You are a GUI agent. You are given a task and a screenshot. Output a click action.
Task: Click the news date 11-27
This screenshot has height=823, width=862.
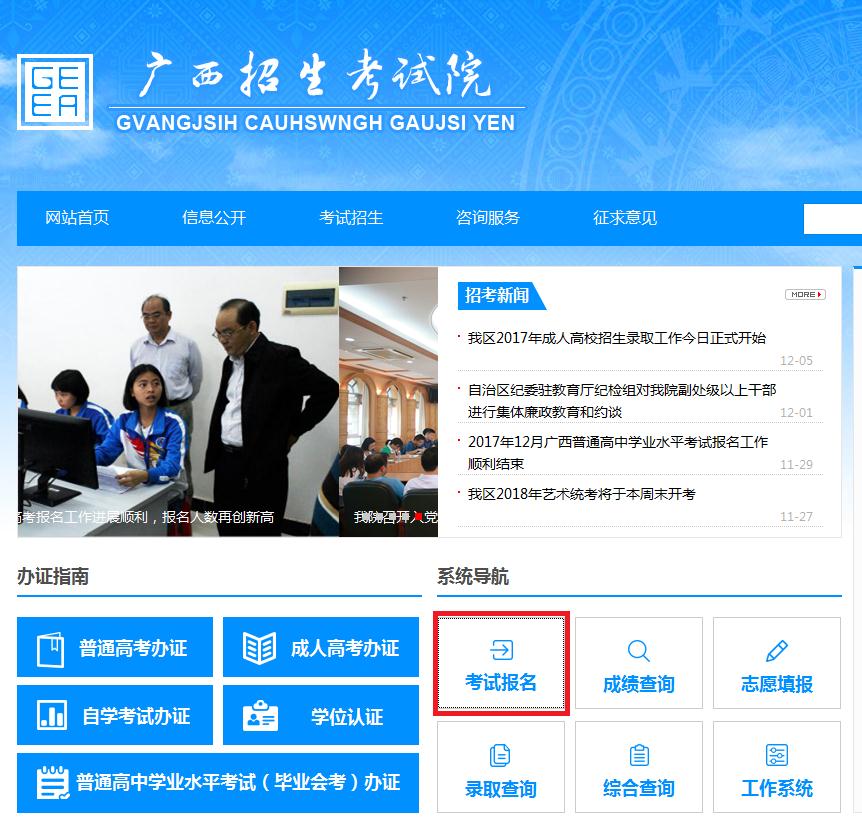pyautogui.click(x=796, y=517)
